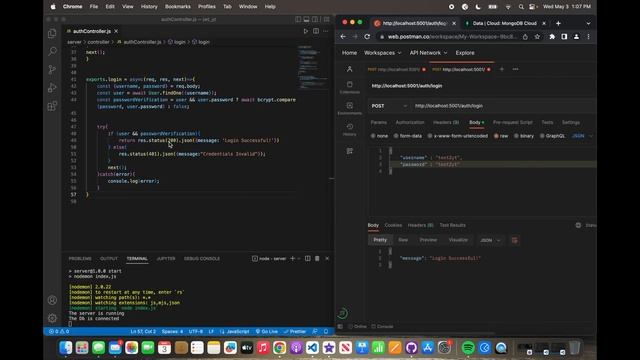Open the VS Code Accounts menu
640x360 pixels.
point(52,300)
